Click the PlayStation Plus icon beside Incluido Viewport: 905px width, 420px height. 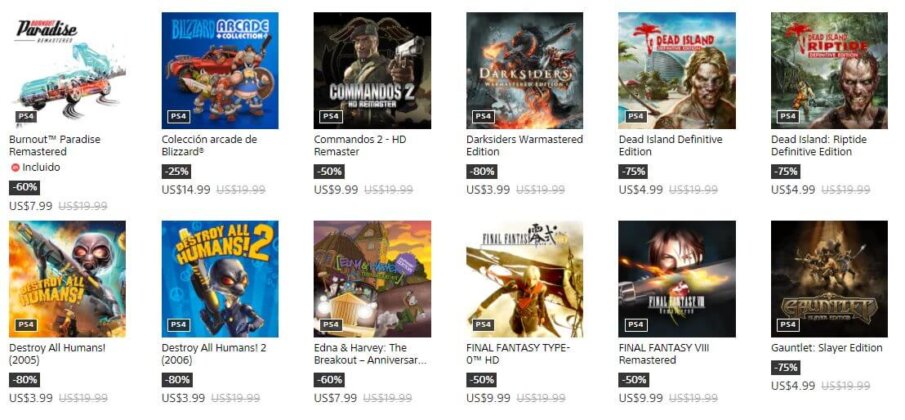pos(14,168)
